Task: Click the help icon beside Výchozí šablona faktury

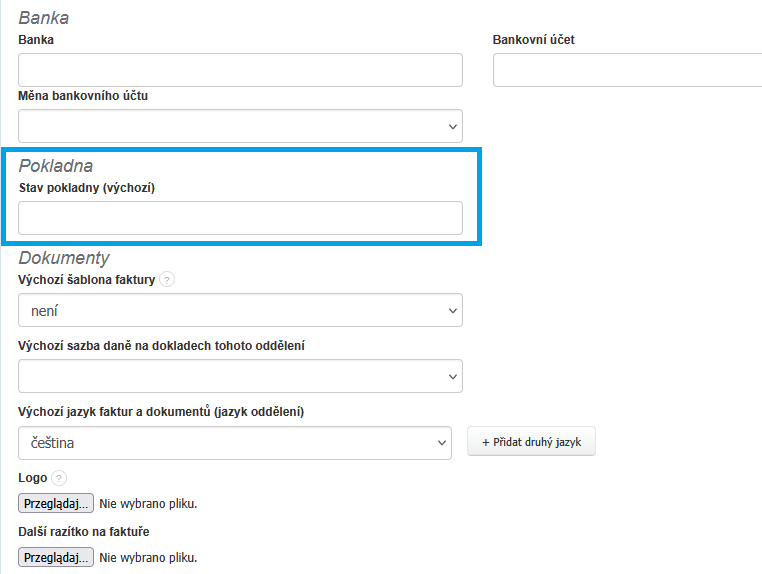Action: click(167, 280)
